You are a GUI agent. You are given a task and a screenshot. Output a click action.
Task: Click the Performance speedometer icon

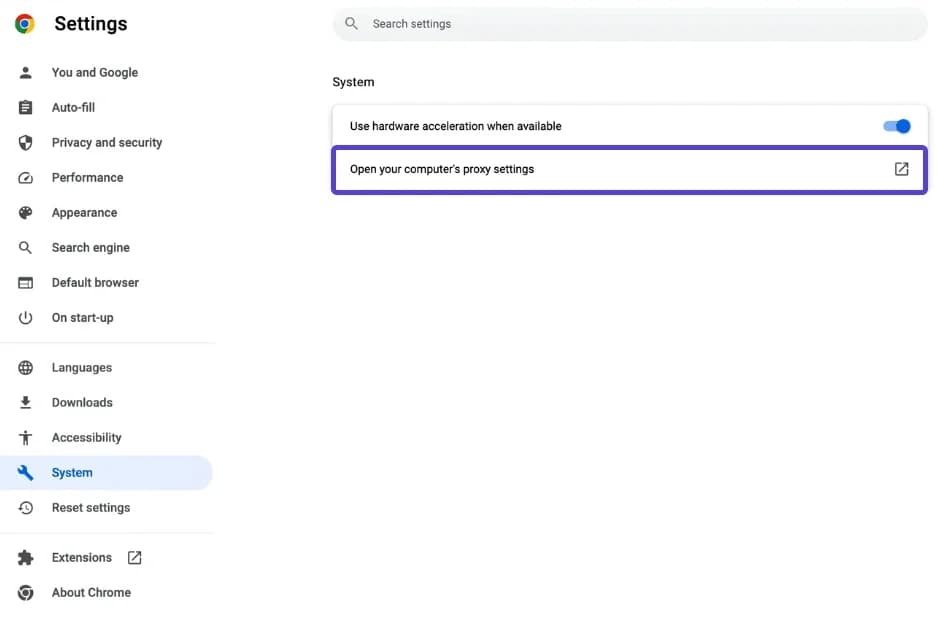pyautogui.click(x=24, y=177)
